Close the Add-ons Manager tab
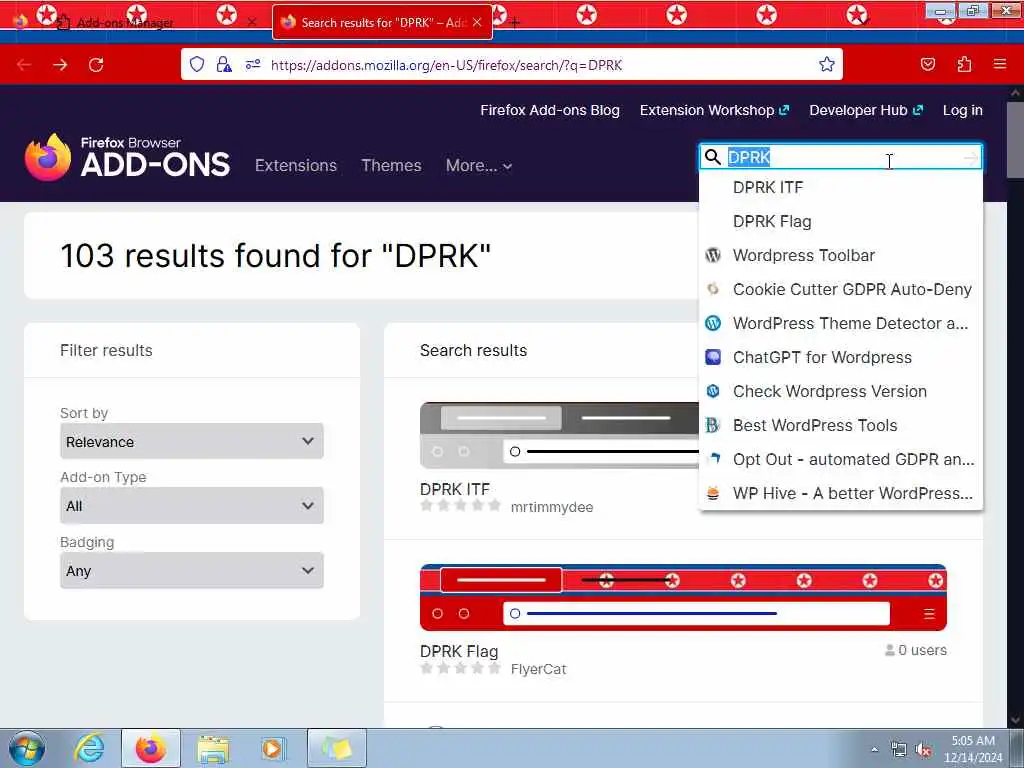 pyautogui.click(x=252, y=22)
